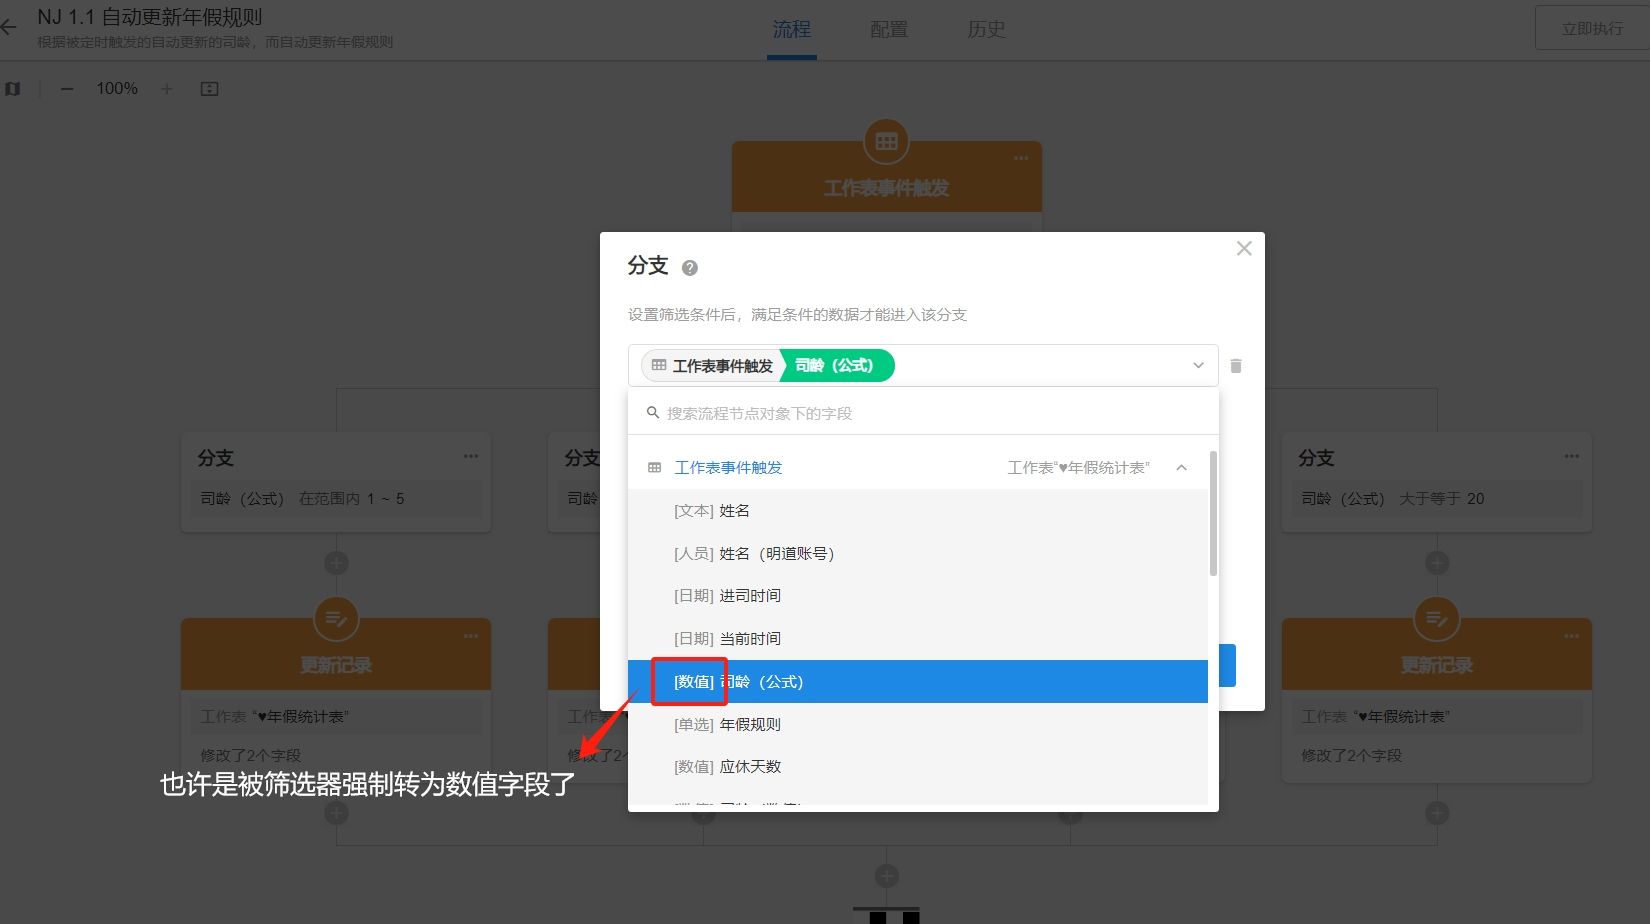Screen dimensions: 1650x924
Task: Delete the condition with the trash icon
Action: [x=1236, y=366]
